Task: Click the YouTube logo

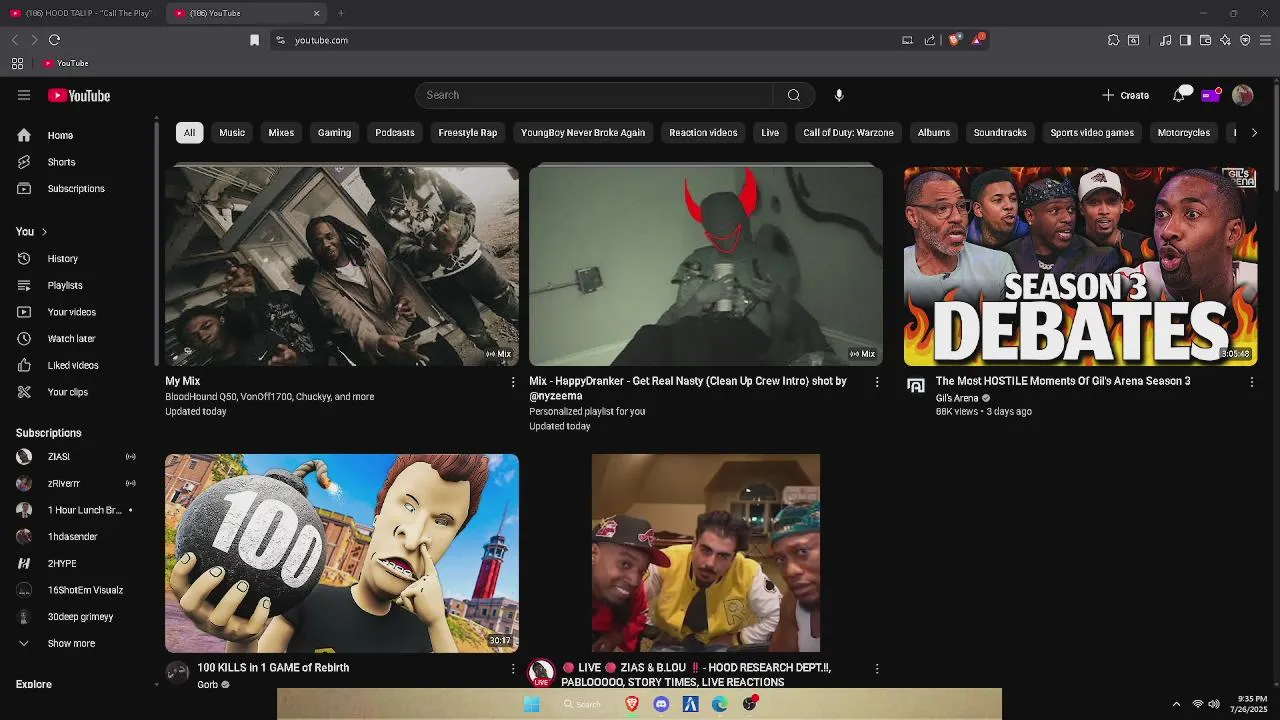Action: point(79,96)
